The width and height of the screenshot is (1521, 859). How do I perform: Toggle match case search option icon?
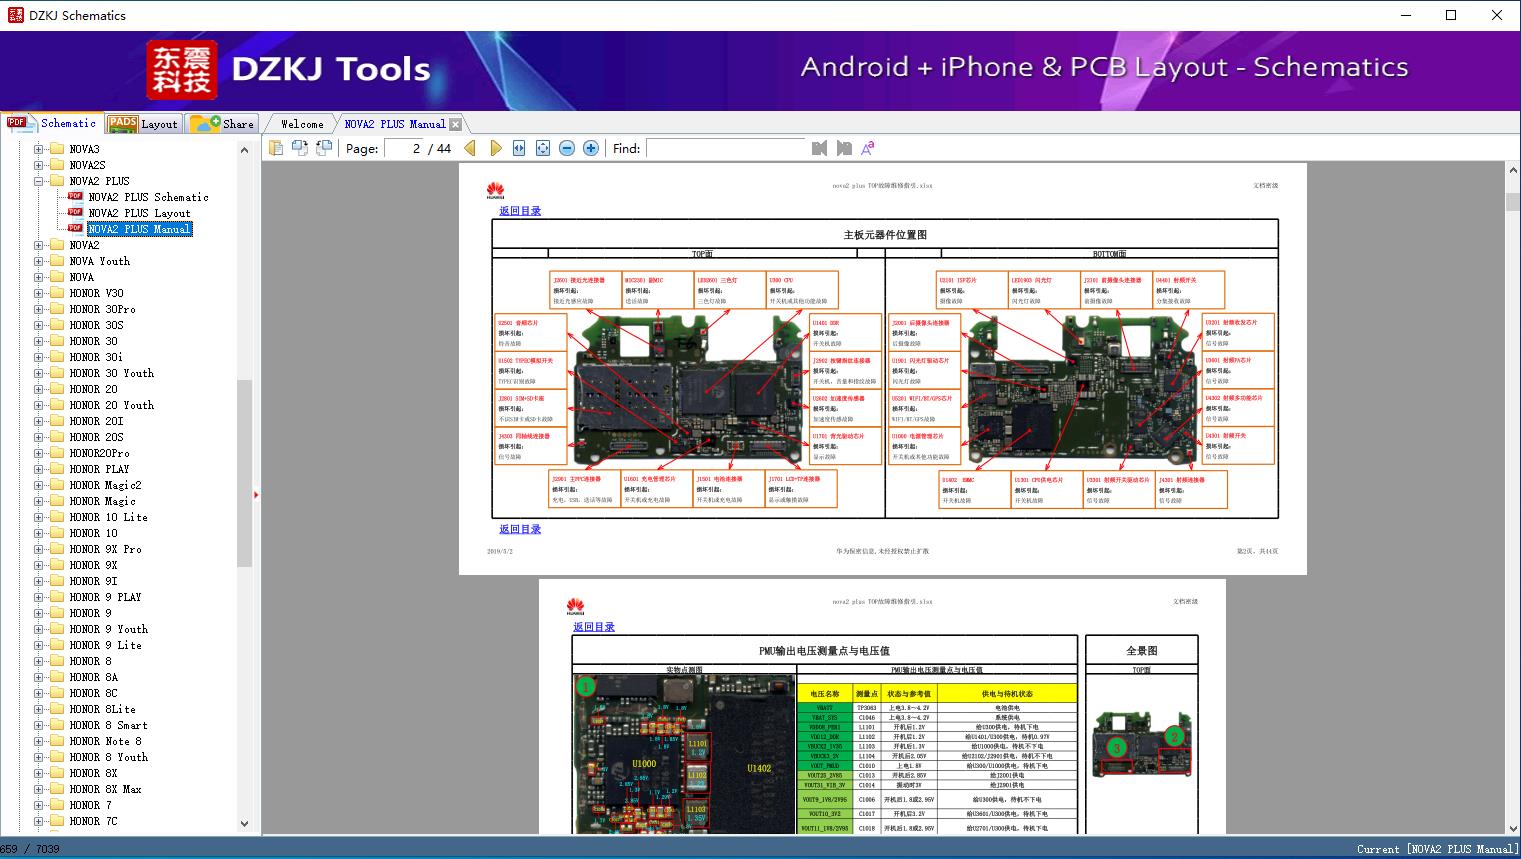point(868,148)
